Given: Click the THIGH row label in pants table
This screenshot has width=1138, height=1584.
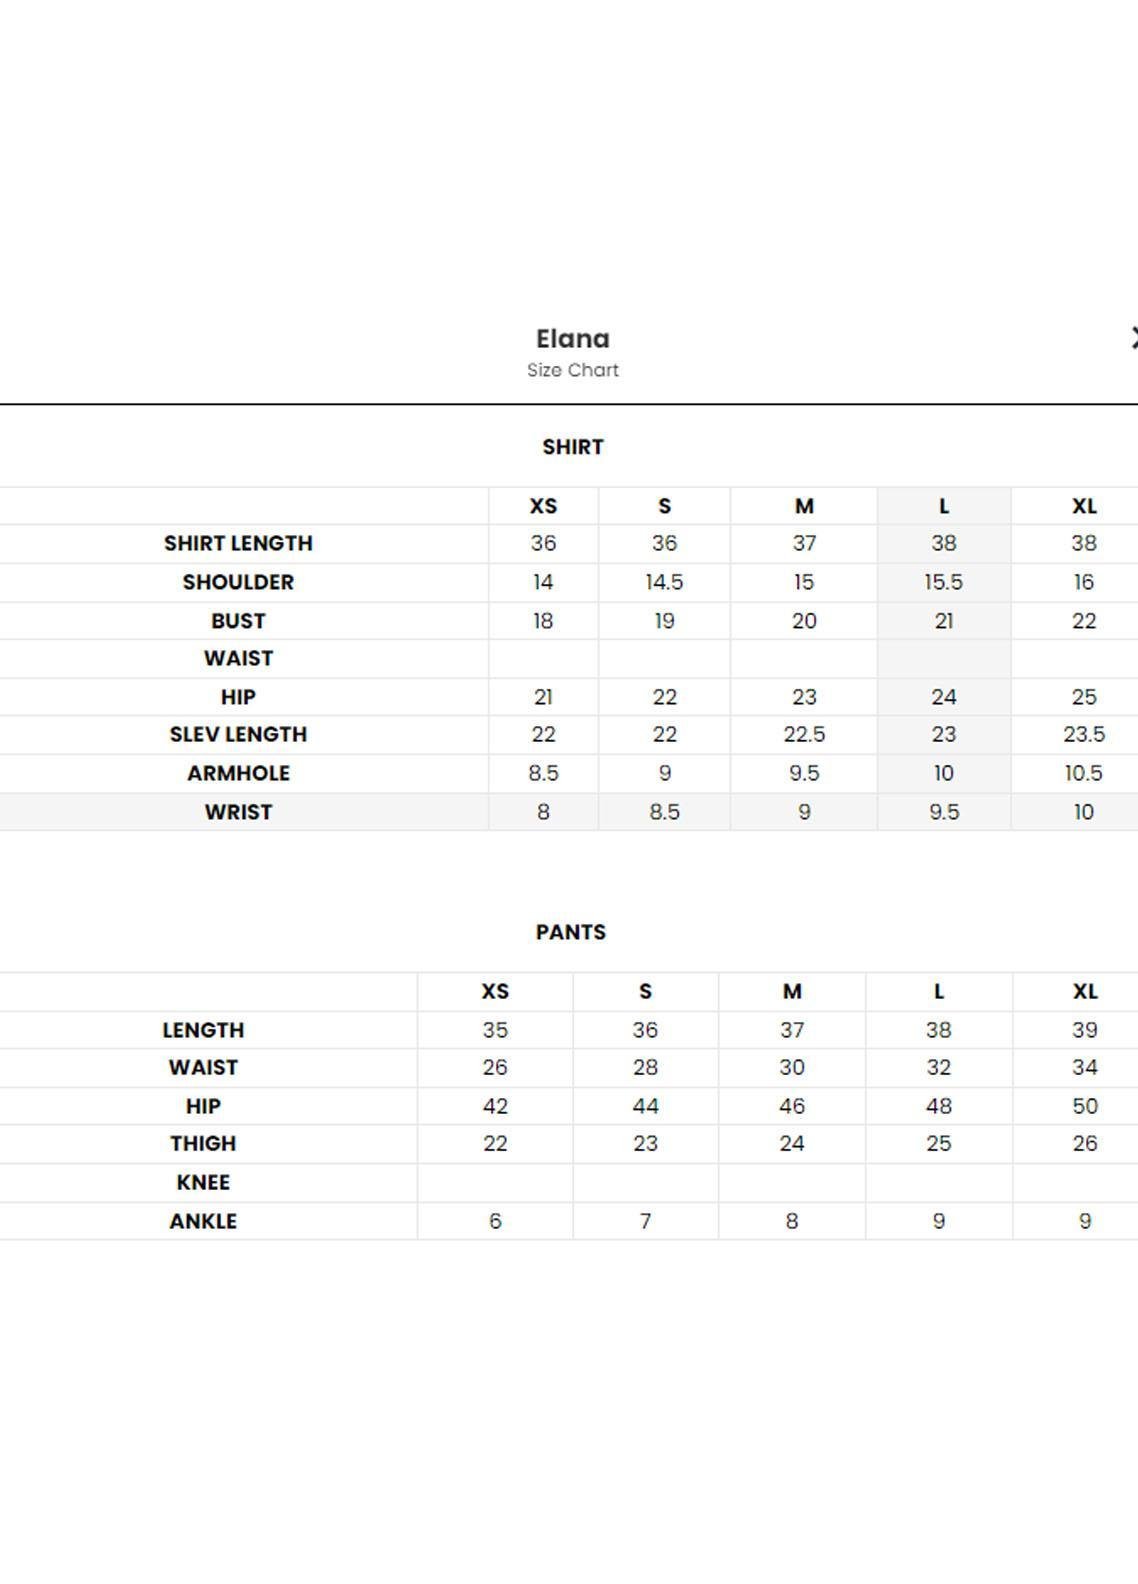Looking at the screenshot, I should (x=203, y=1143).
